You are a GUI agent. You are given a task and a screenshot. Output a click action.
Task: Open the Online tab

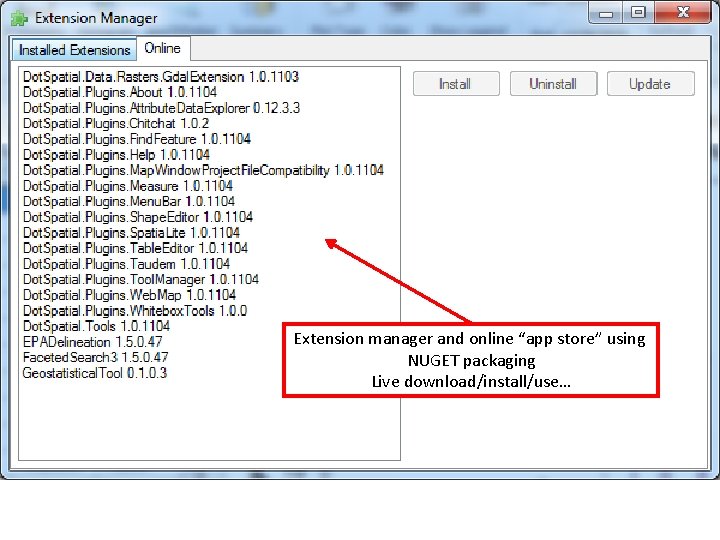(163, 48)
